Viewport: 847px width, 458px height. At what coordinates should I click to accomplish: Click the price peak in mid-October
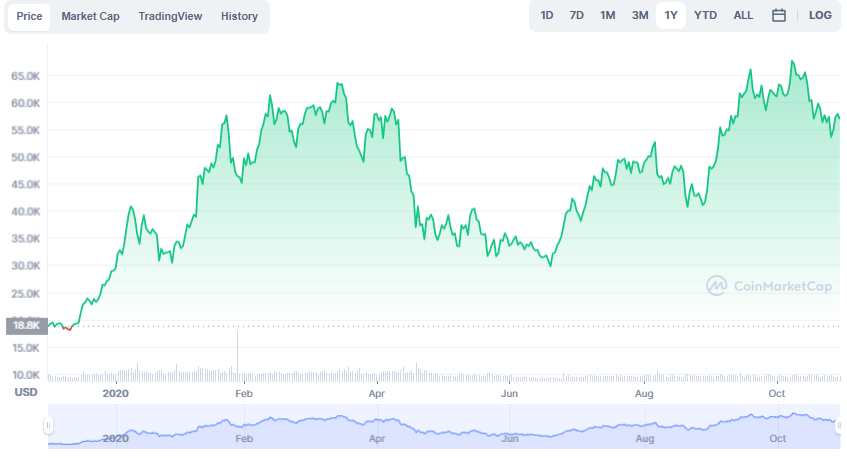(x=792, y=62)
